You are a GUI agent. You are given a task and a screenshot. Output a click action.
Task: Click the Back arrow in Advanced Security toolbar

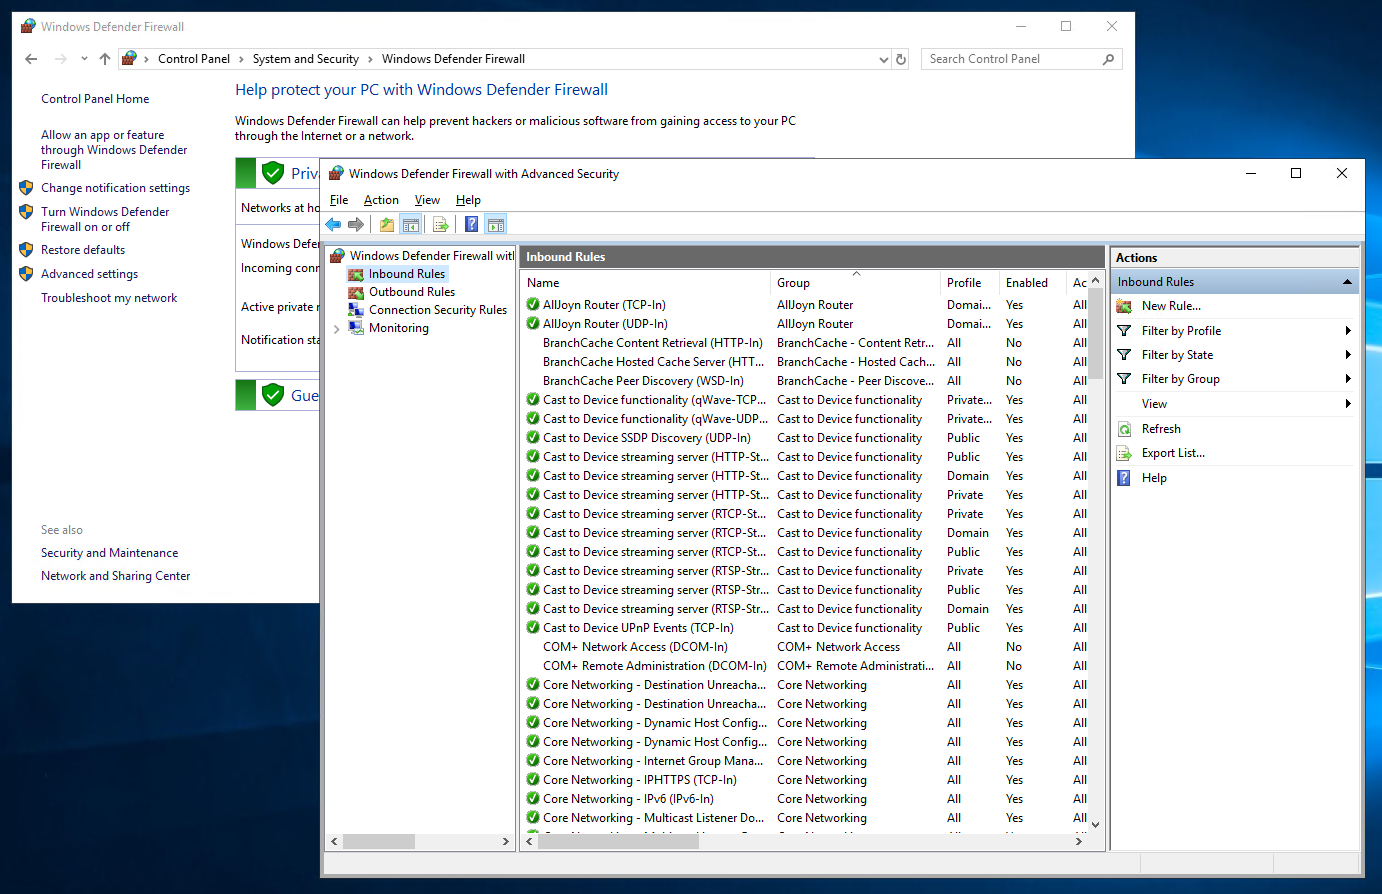333,225
